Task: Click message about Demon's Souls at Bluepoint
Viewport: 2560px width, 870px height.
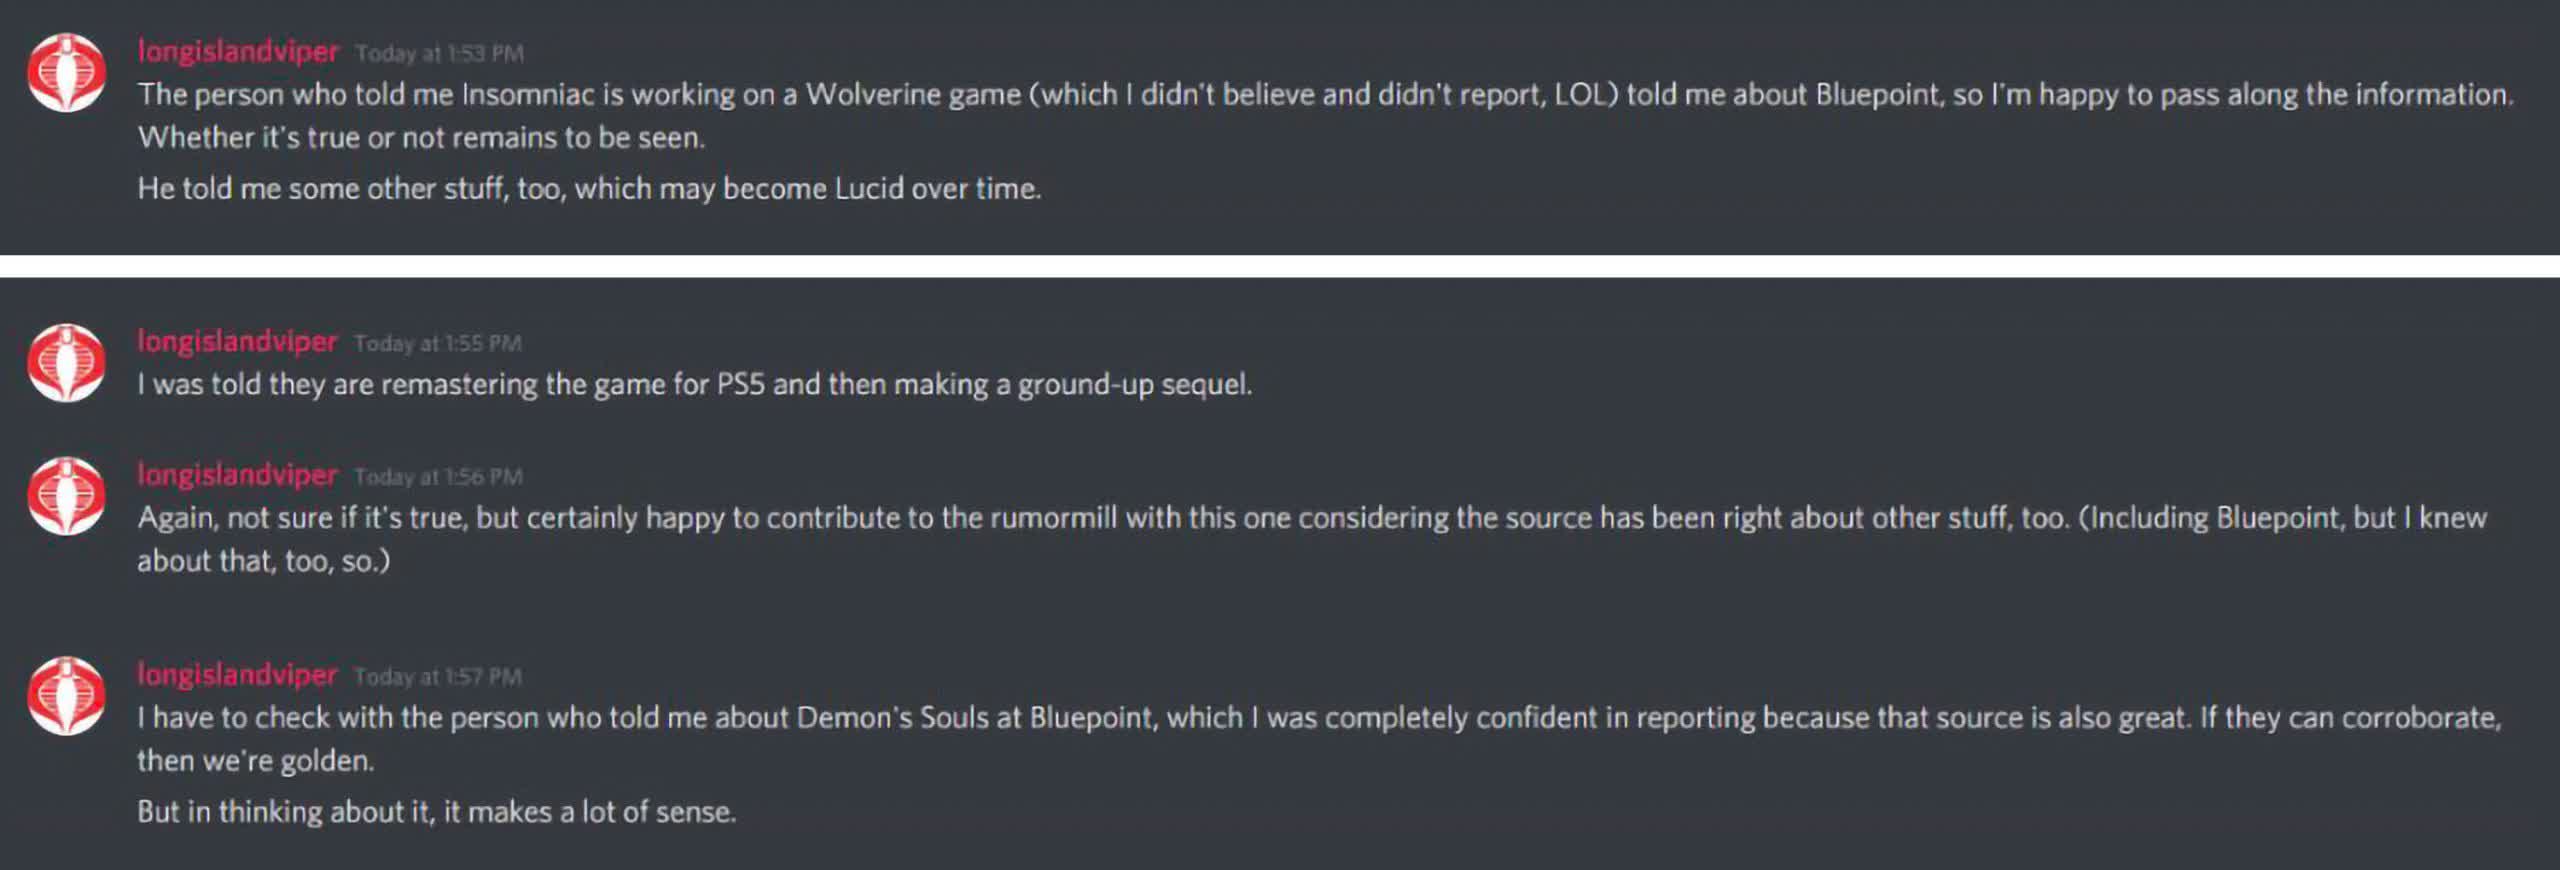Action: pyautogui.click(x=1319, y=739)
